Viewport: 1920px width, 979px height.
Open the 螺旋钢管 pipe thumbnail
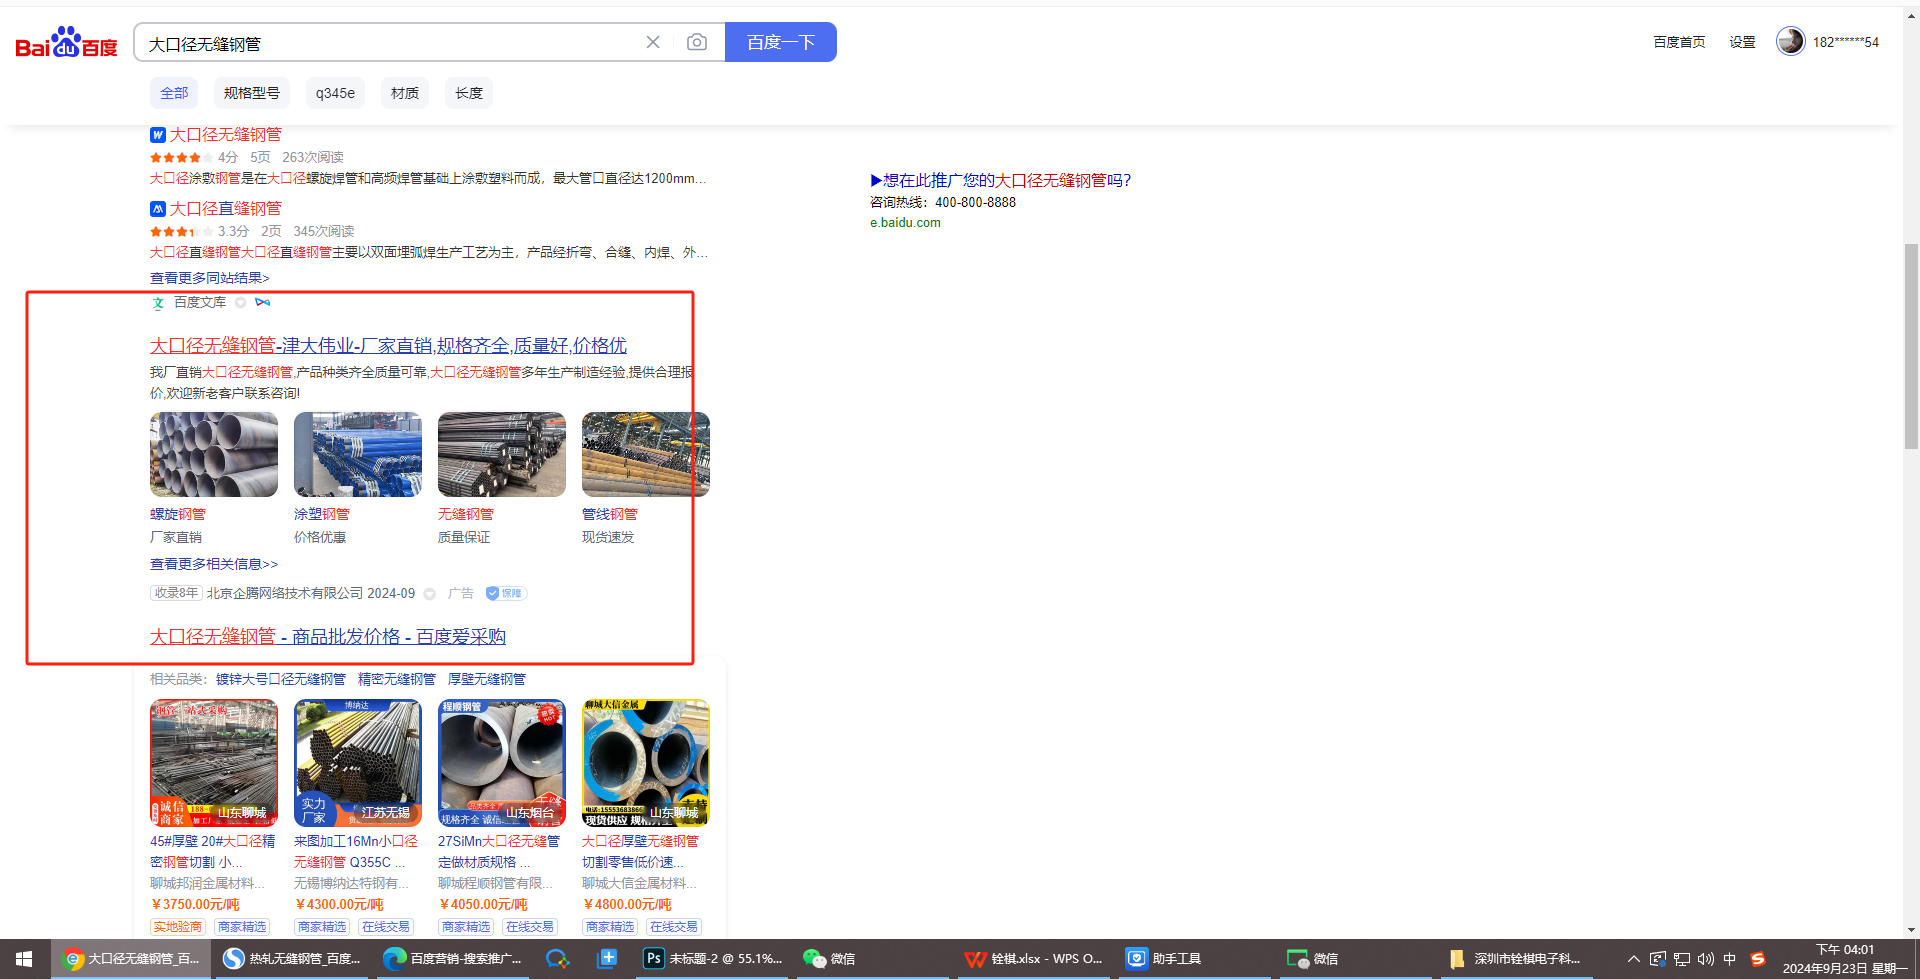(214, 455)
